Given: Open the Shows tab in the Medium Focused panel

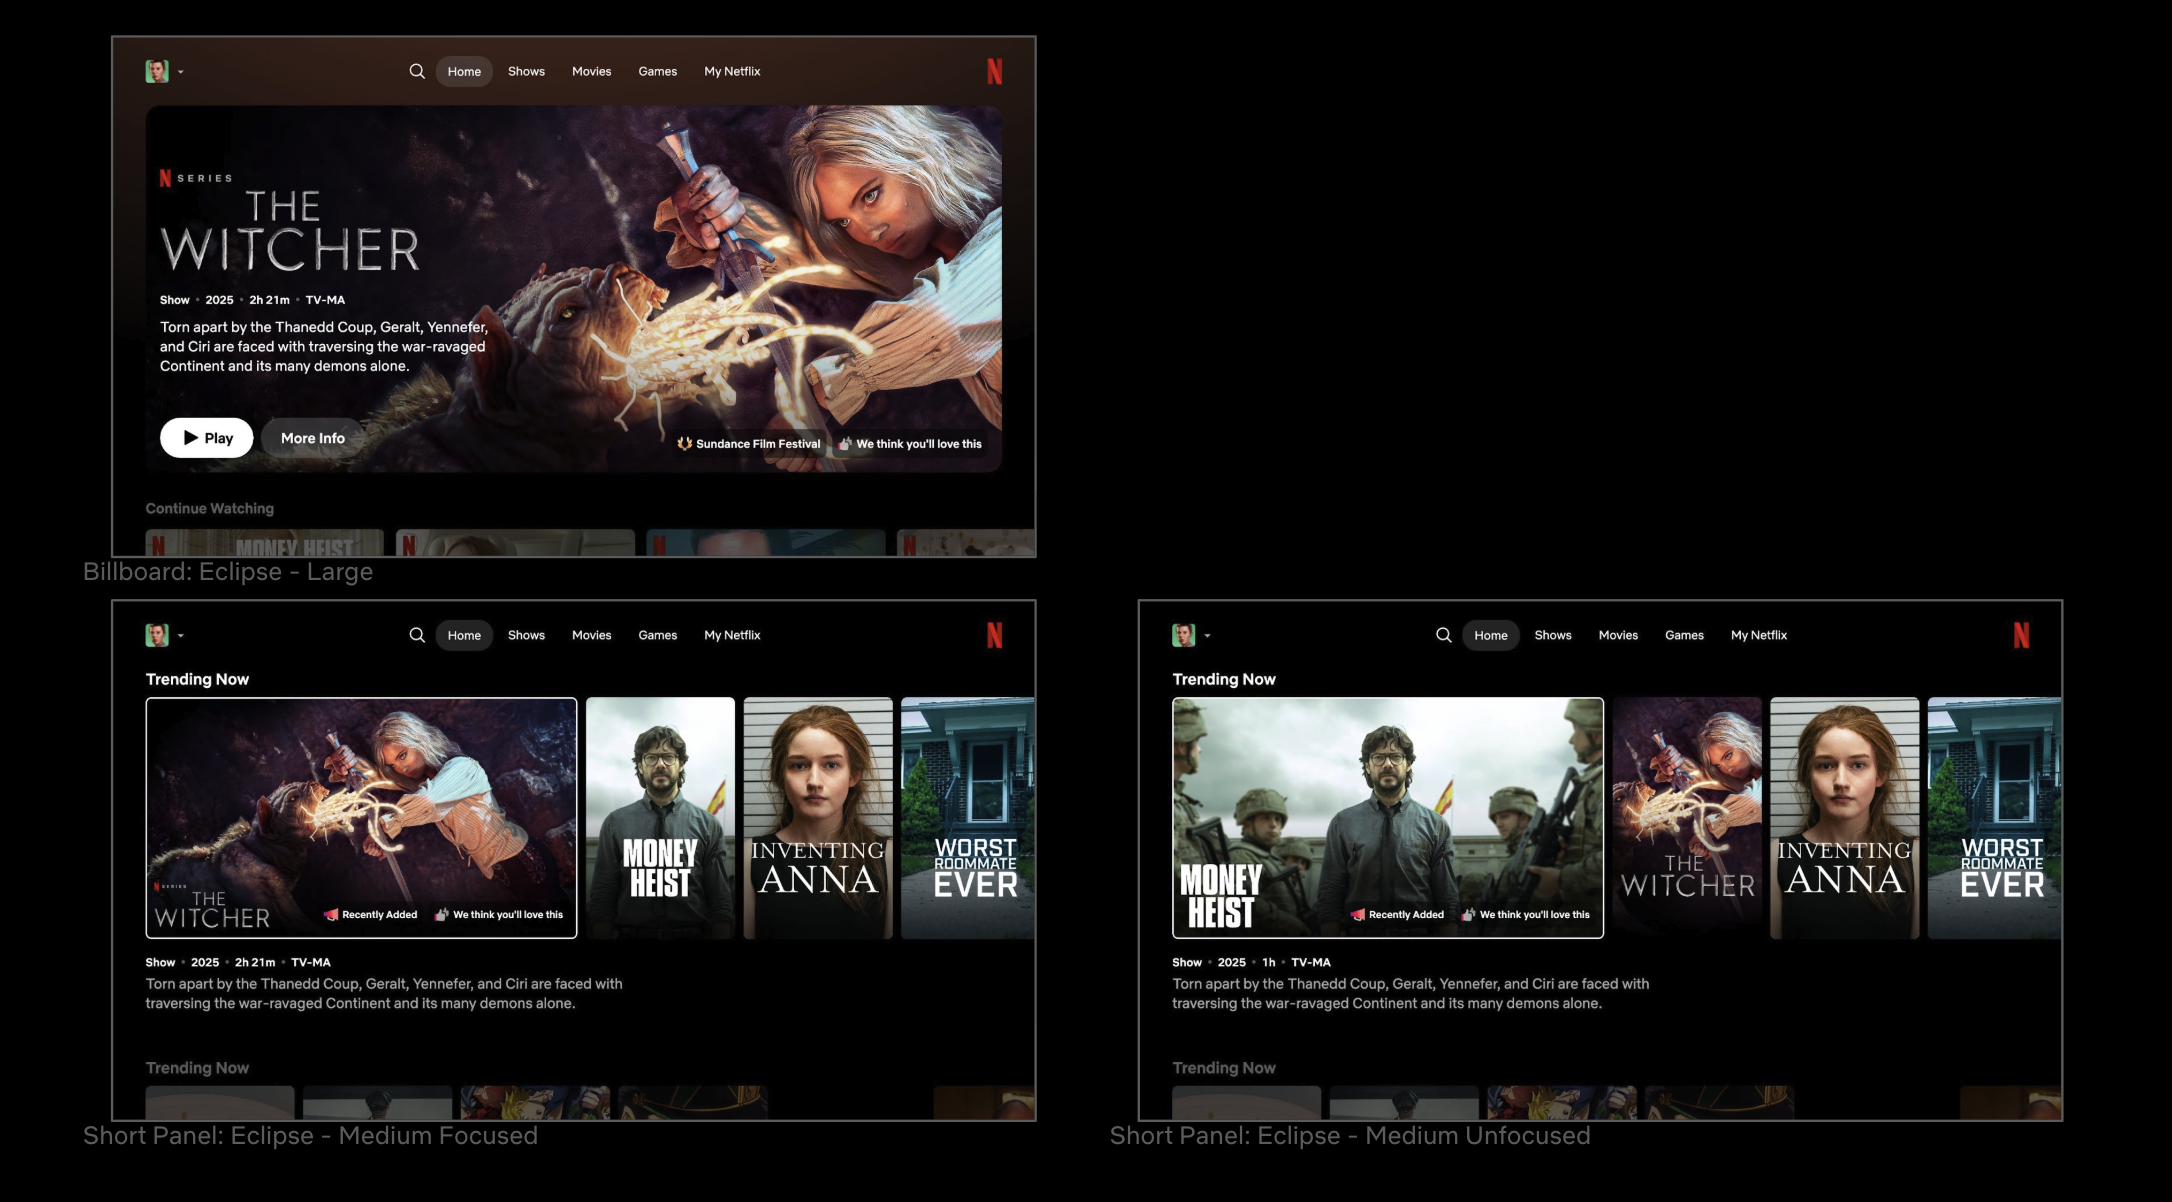Looking at the screenshot, I should pyautogui.click(x=526, y=635).
